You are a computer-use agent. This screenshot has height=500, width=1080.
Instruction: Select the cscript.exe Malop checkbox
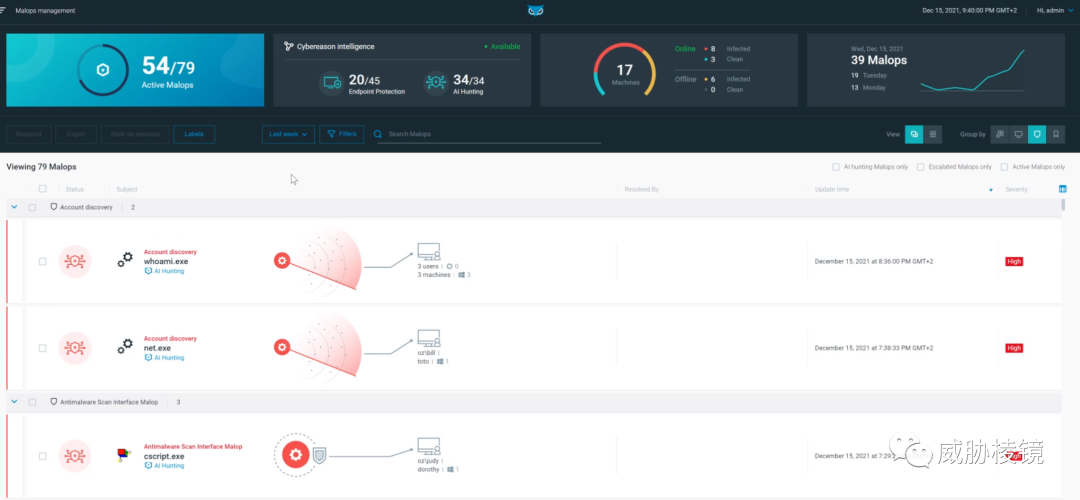pyautogui.click(x=43, y=456)
